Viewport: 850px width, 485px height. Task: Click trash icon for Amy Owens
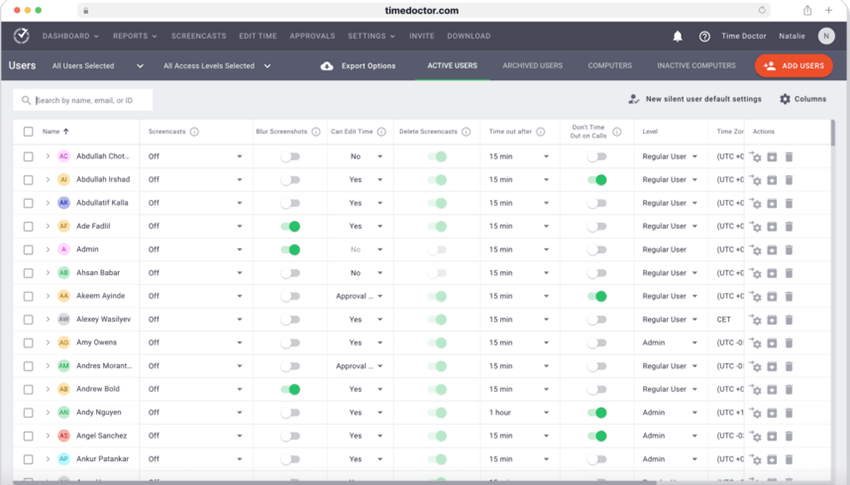coord(789,344)
